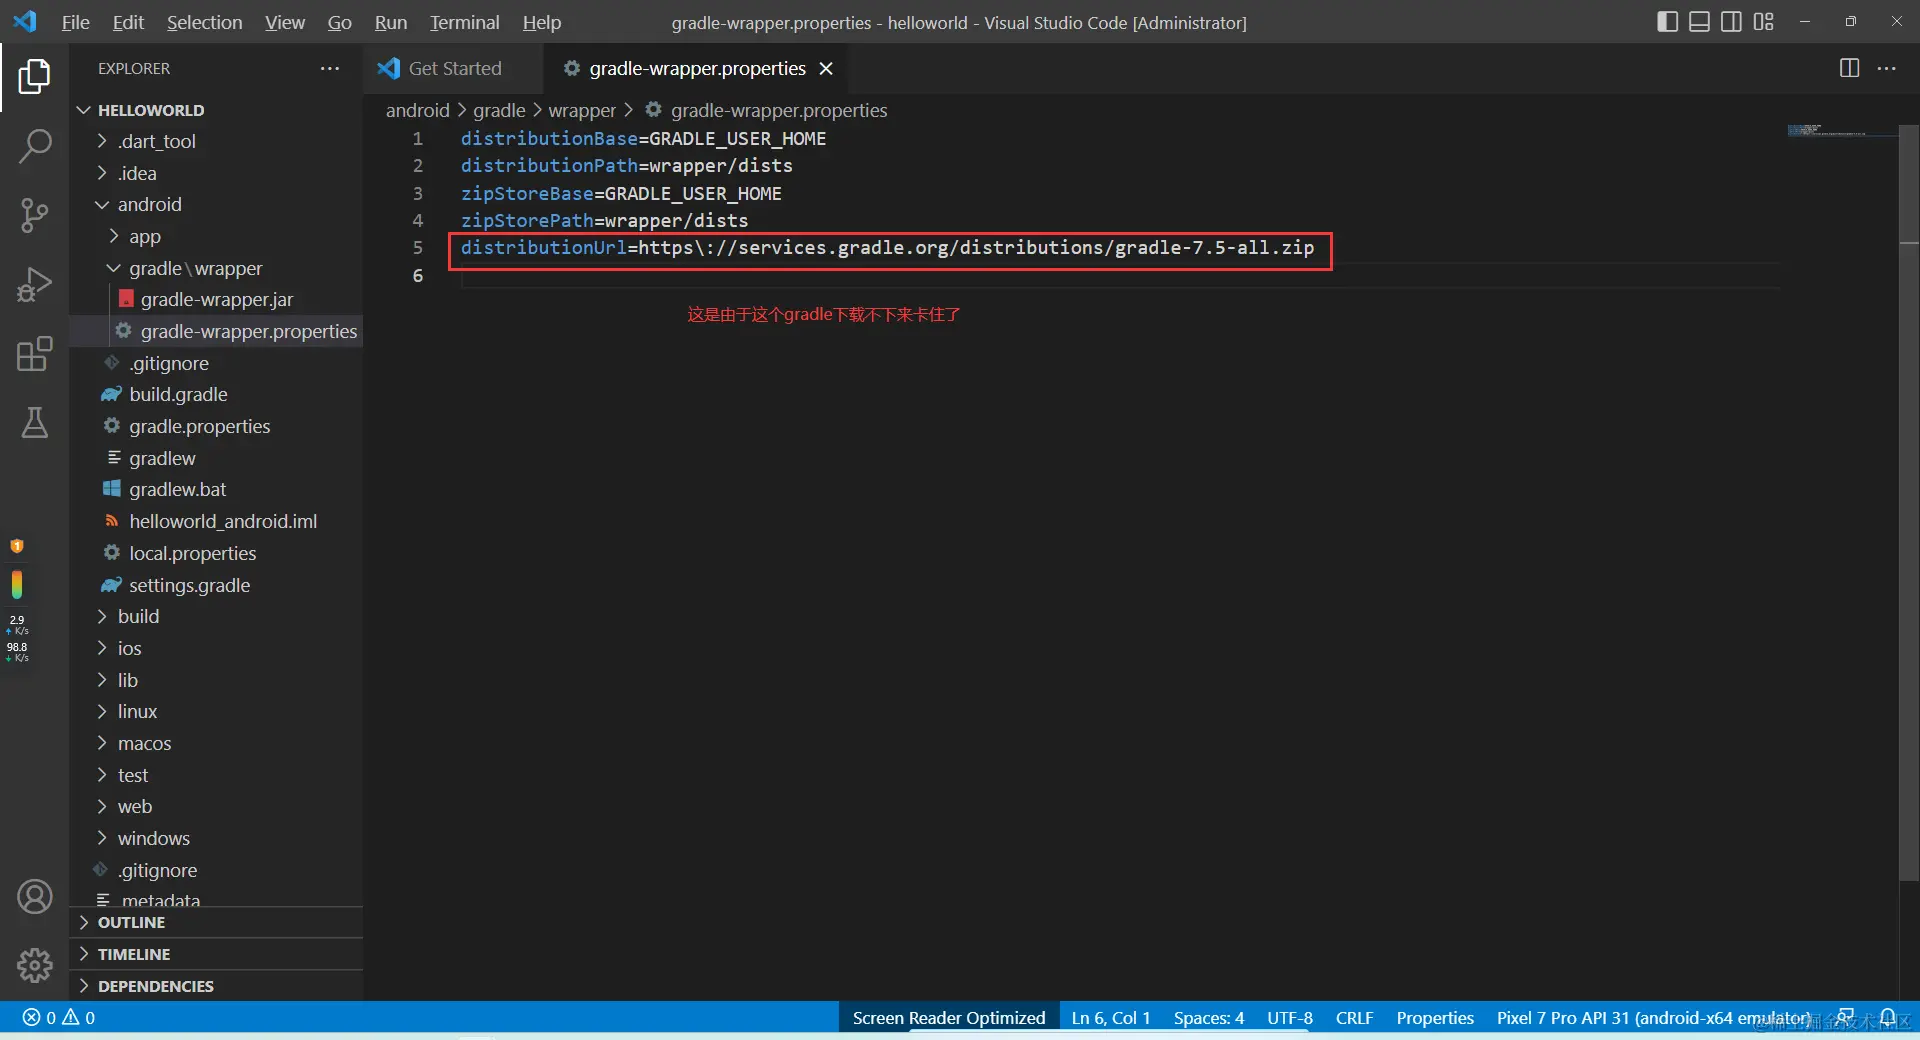The image size is (1920, 1040).
Task: Open the File menu
Action: click(x=75, y=22)
